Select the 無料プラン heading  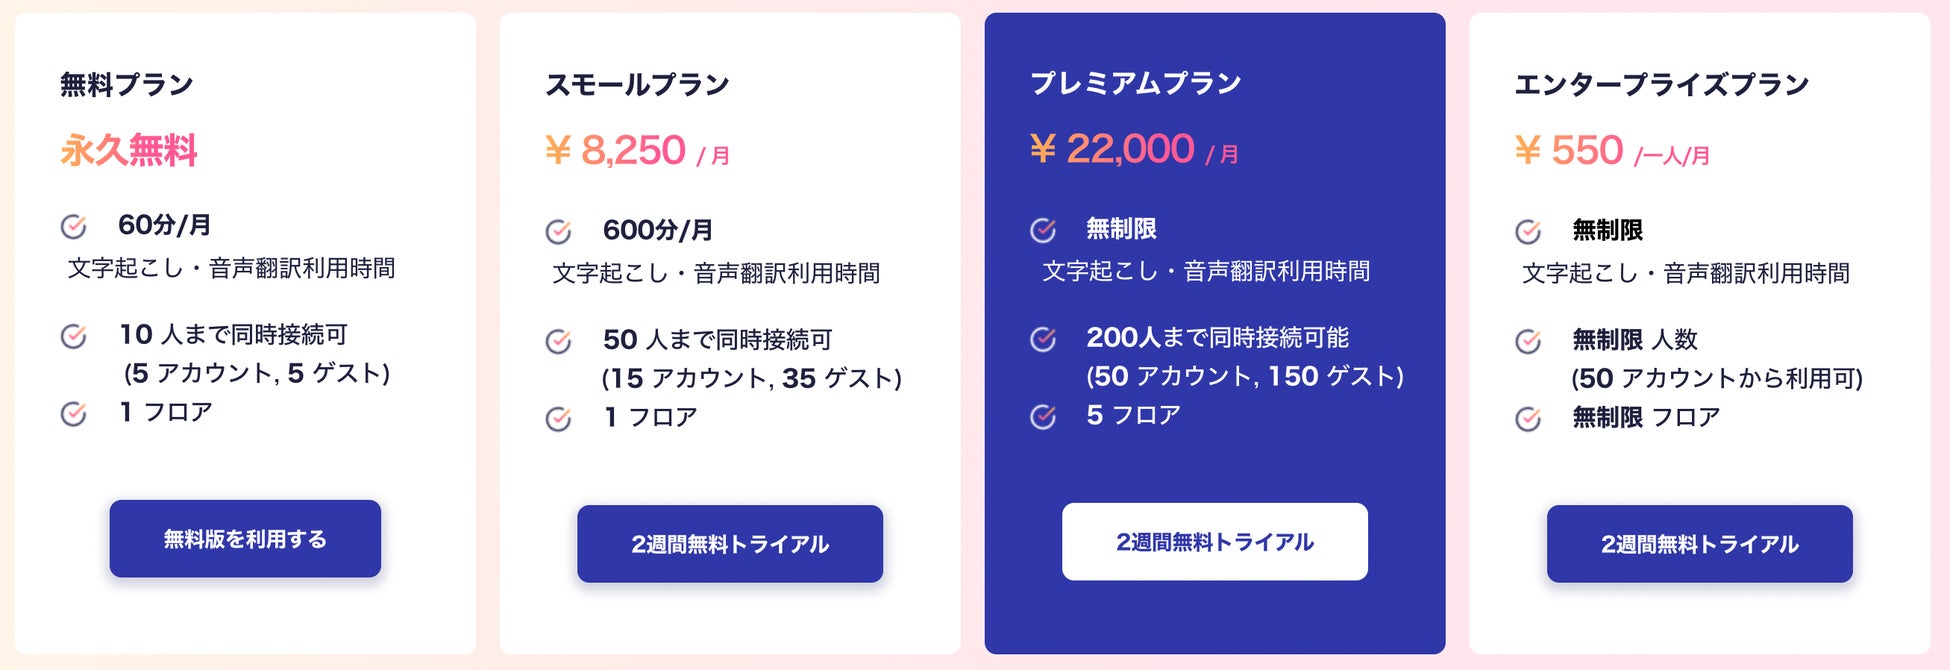point(127,84)
